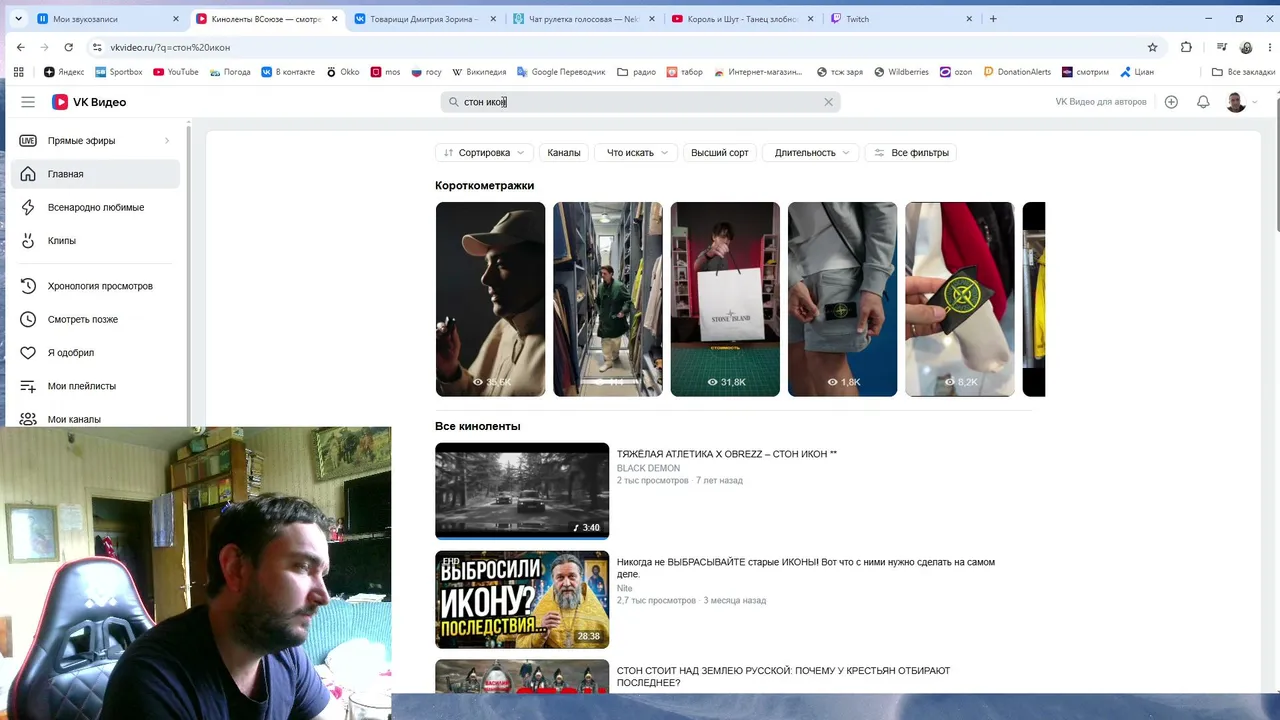Viewport: 1280px width, 720px height.
Task: Open title "ТЯЖЁЛАЯ АТЛЕТИКА X OBREZZ – СТОН ИКОН"
Action: [x=727, y=454]
